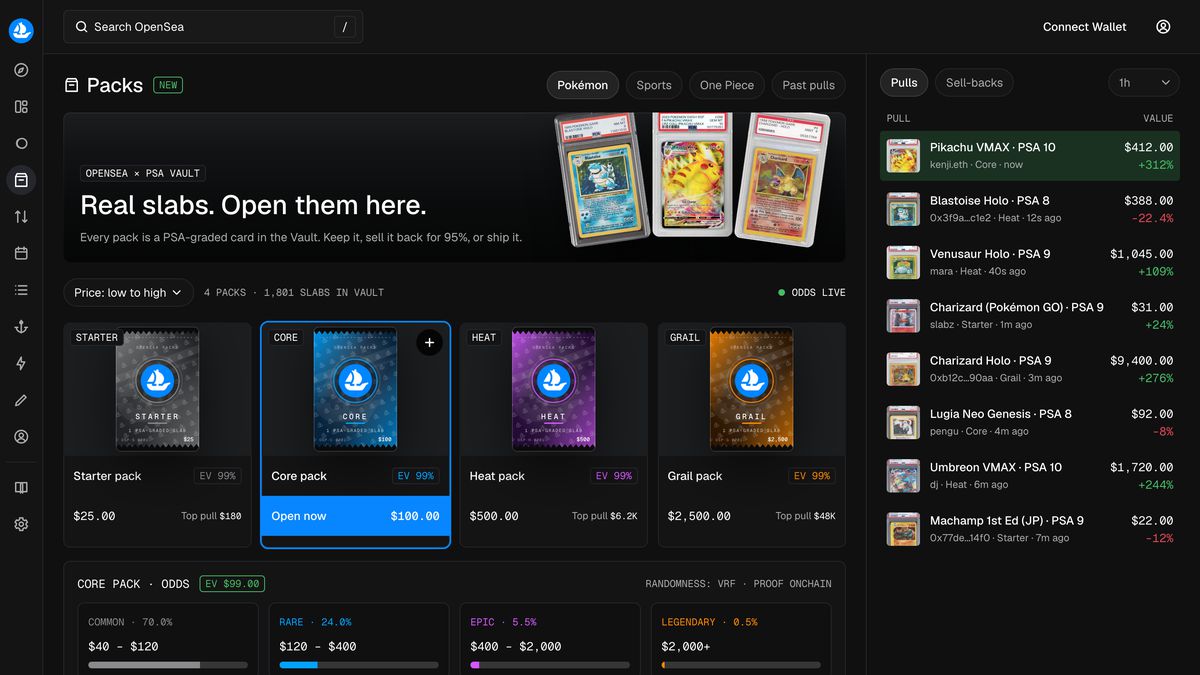
Task: Click the Packs box icon beside the heading
Action: [x=72, y=85]
